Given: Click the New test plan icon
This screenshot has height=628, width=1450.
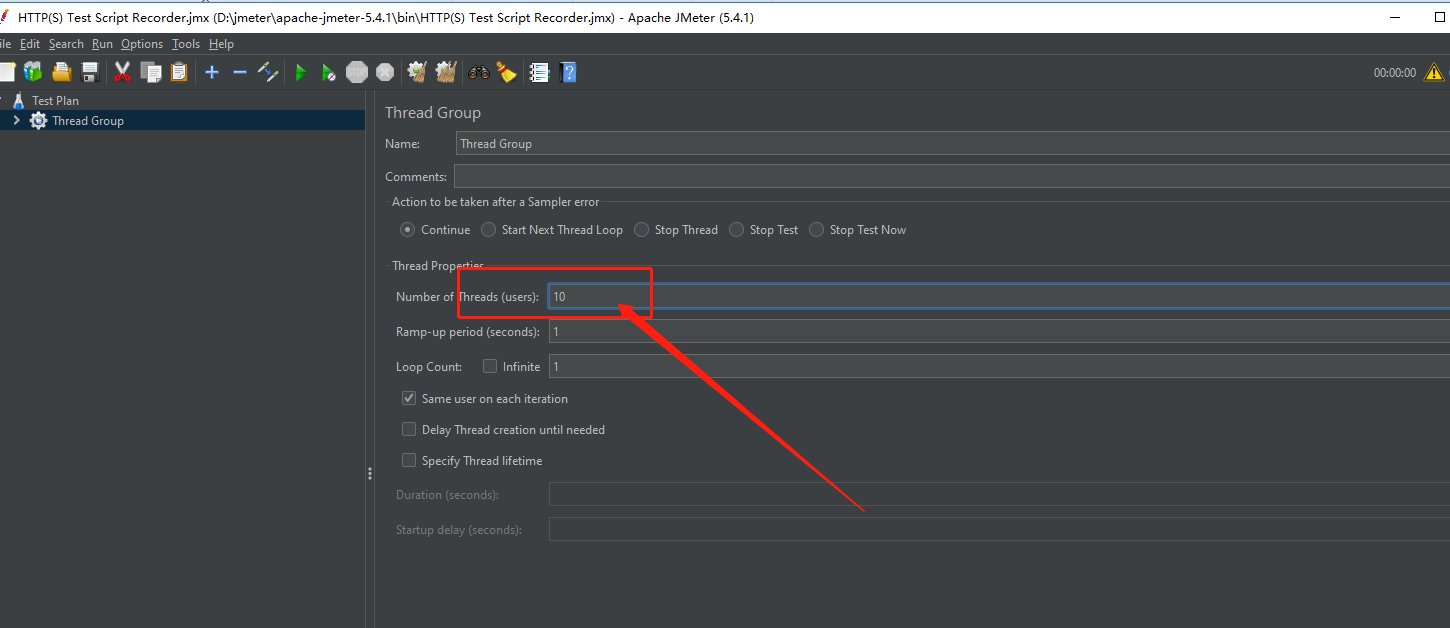Looking at the screenshot, I should pos(6,72).
